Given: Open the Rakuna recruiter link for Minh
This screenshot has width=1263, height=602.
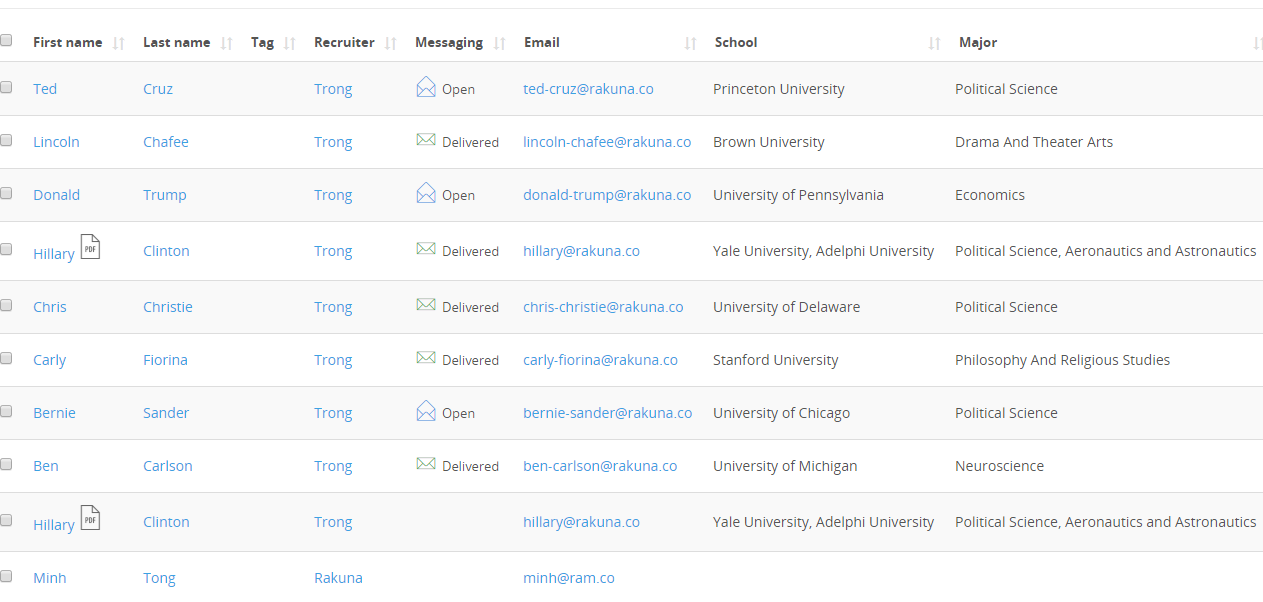Looking at the screenshot, I should pyautogui.click(x=338, y=578).
